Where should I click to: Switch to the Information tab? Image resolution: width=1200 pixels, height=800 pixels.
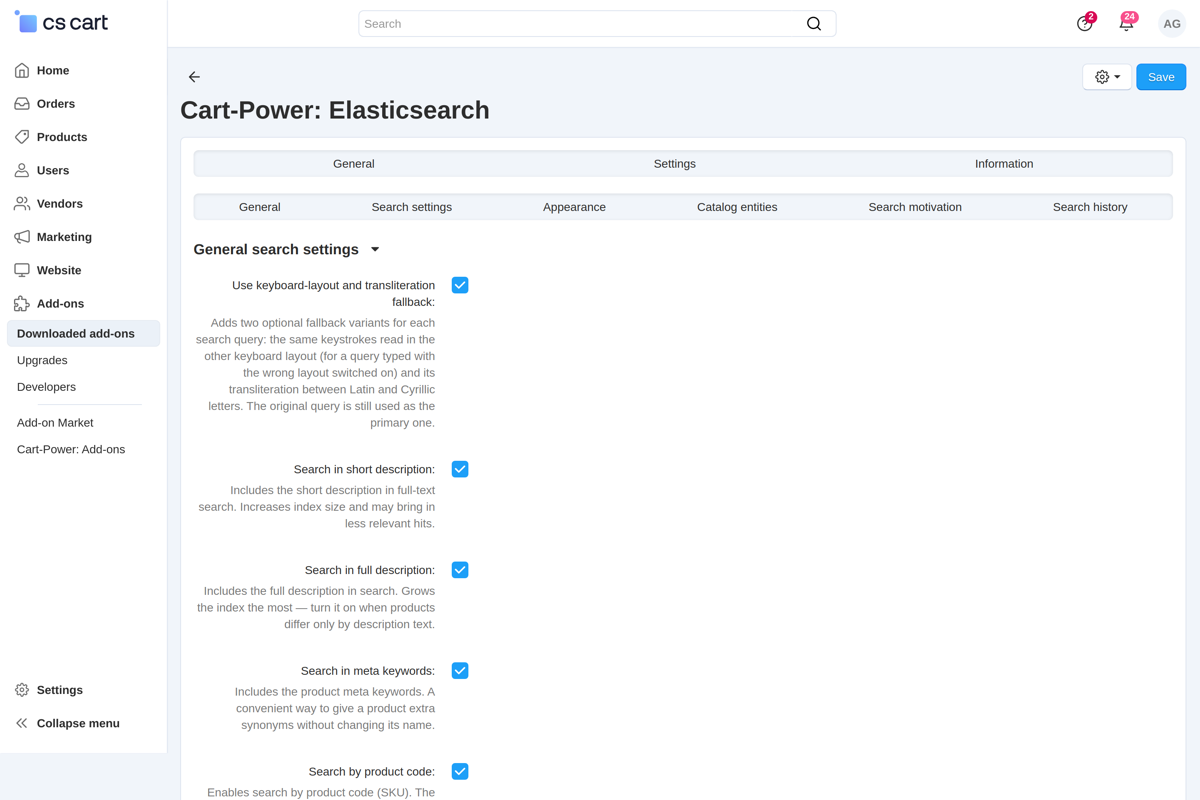(1004, 164)
